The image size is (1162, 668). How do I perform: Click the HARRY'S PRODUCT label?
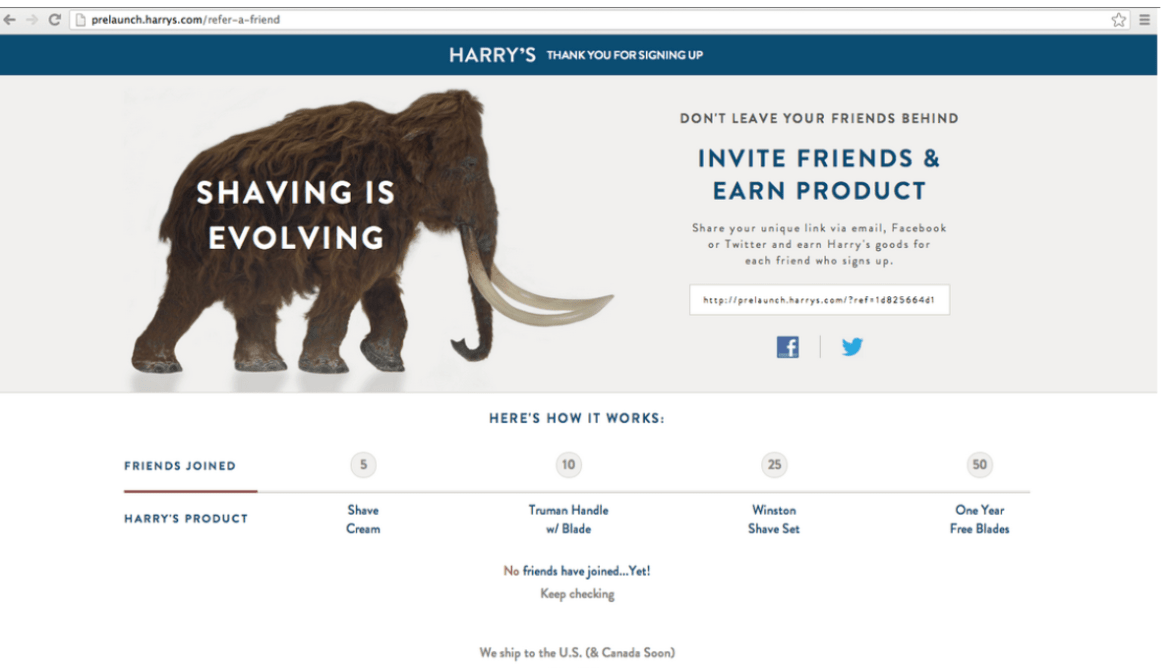point(186,519)
